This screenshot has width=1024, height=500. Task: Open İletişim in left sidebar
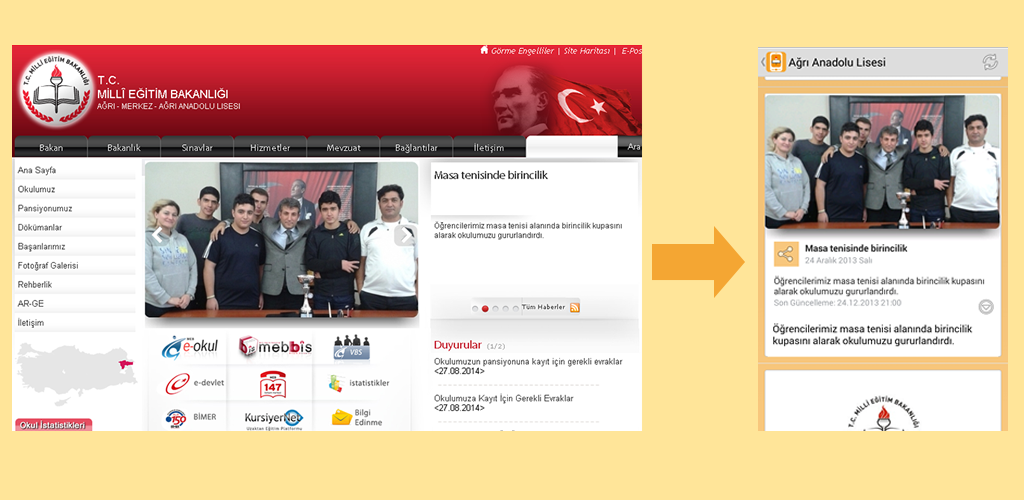[x=74, y=322]
